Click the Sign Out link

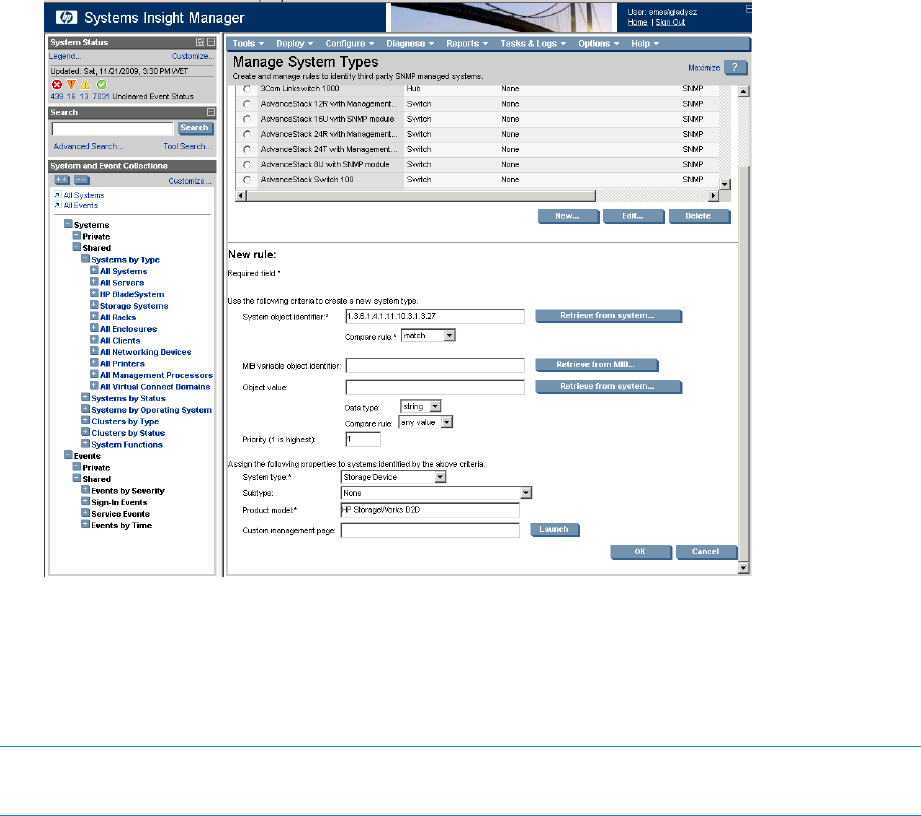point(670,22)
